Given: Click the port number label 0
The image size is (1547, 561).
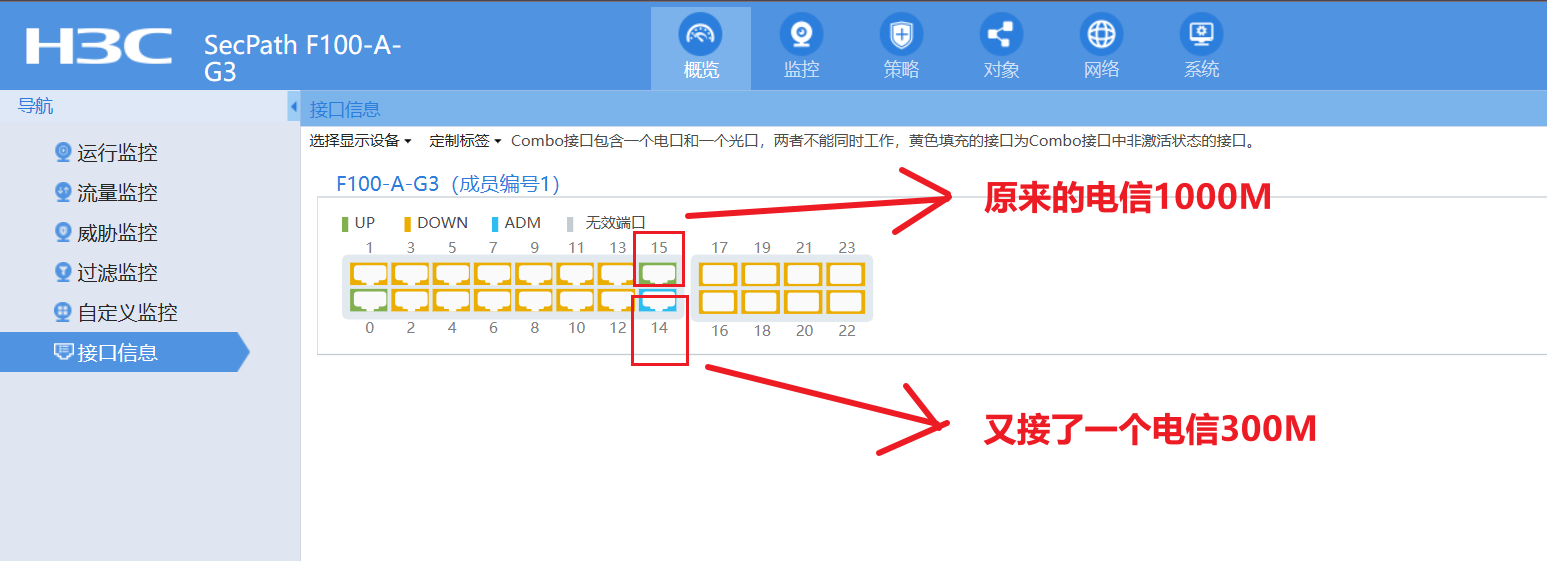Looking at the screenshot, I should [370, 328].
